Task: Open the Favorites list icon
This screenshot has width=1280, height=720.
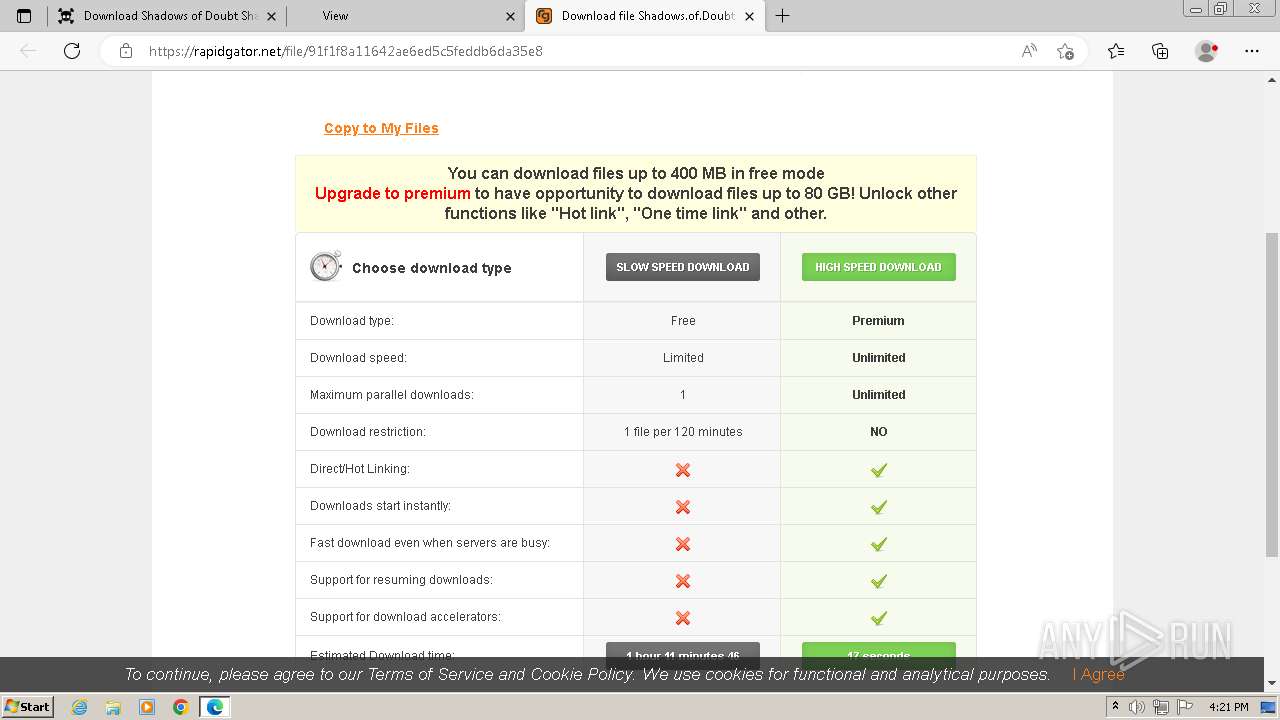Action: (1116, 51)
